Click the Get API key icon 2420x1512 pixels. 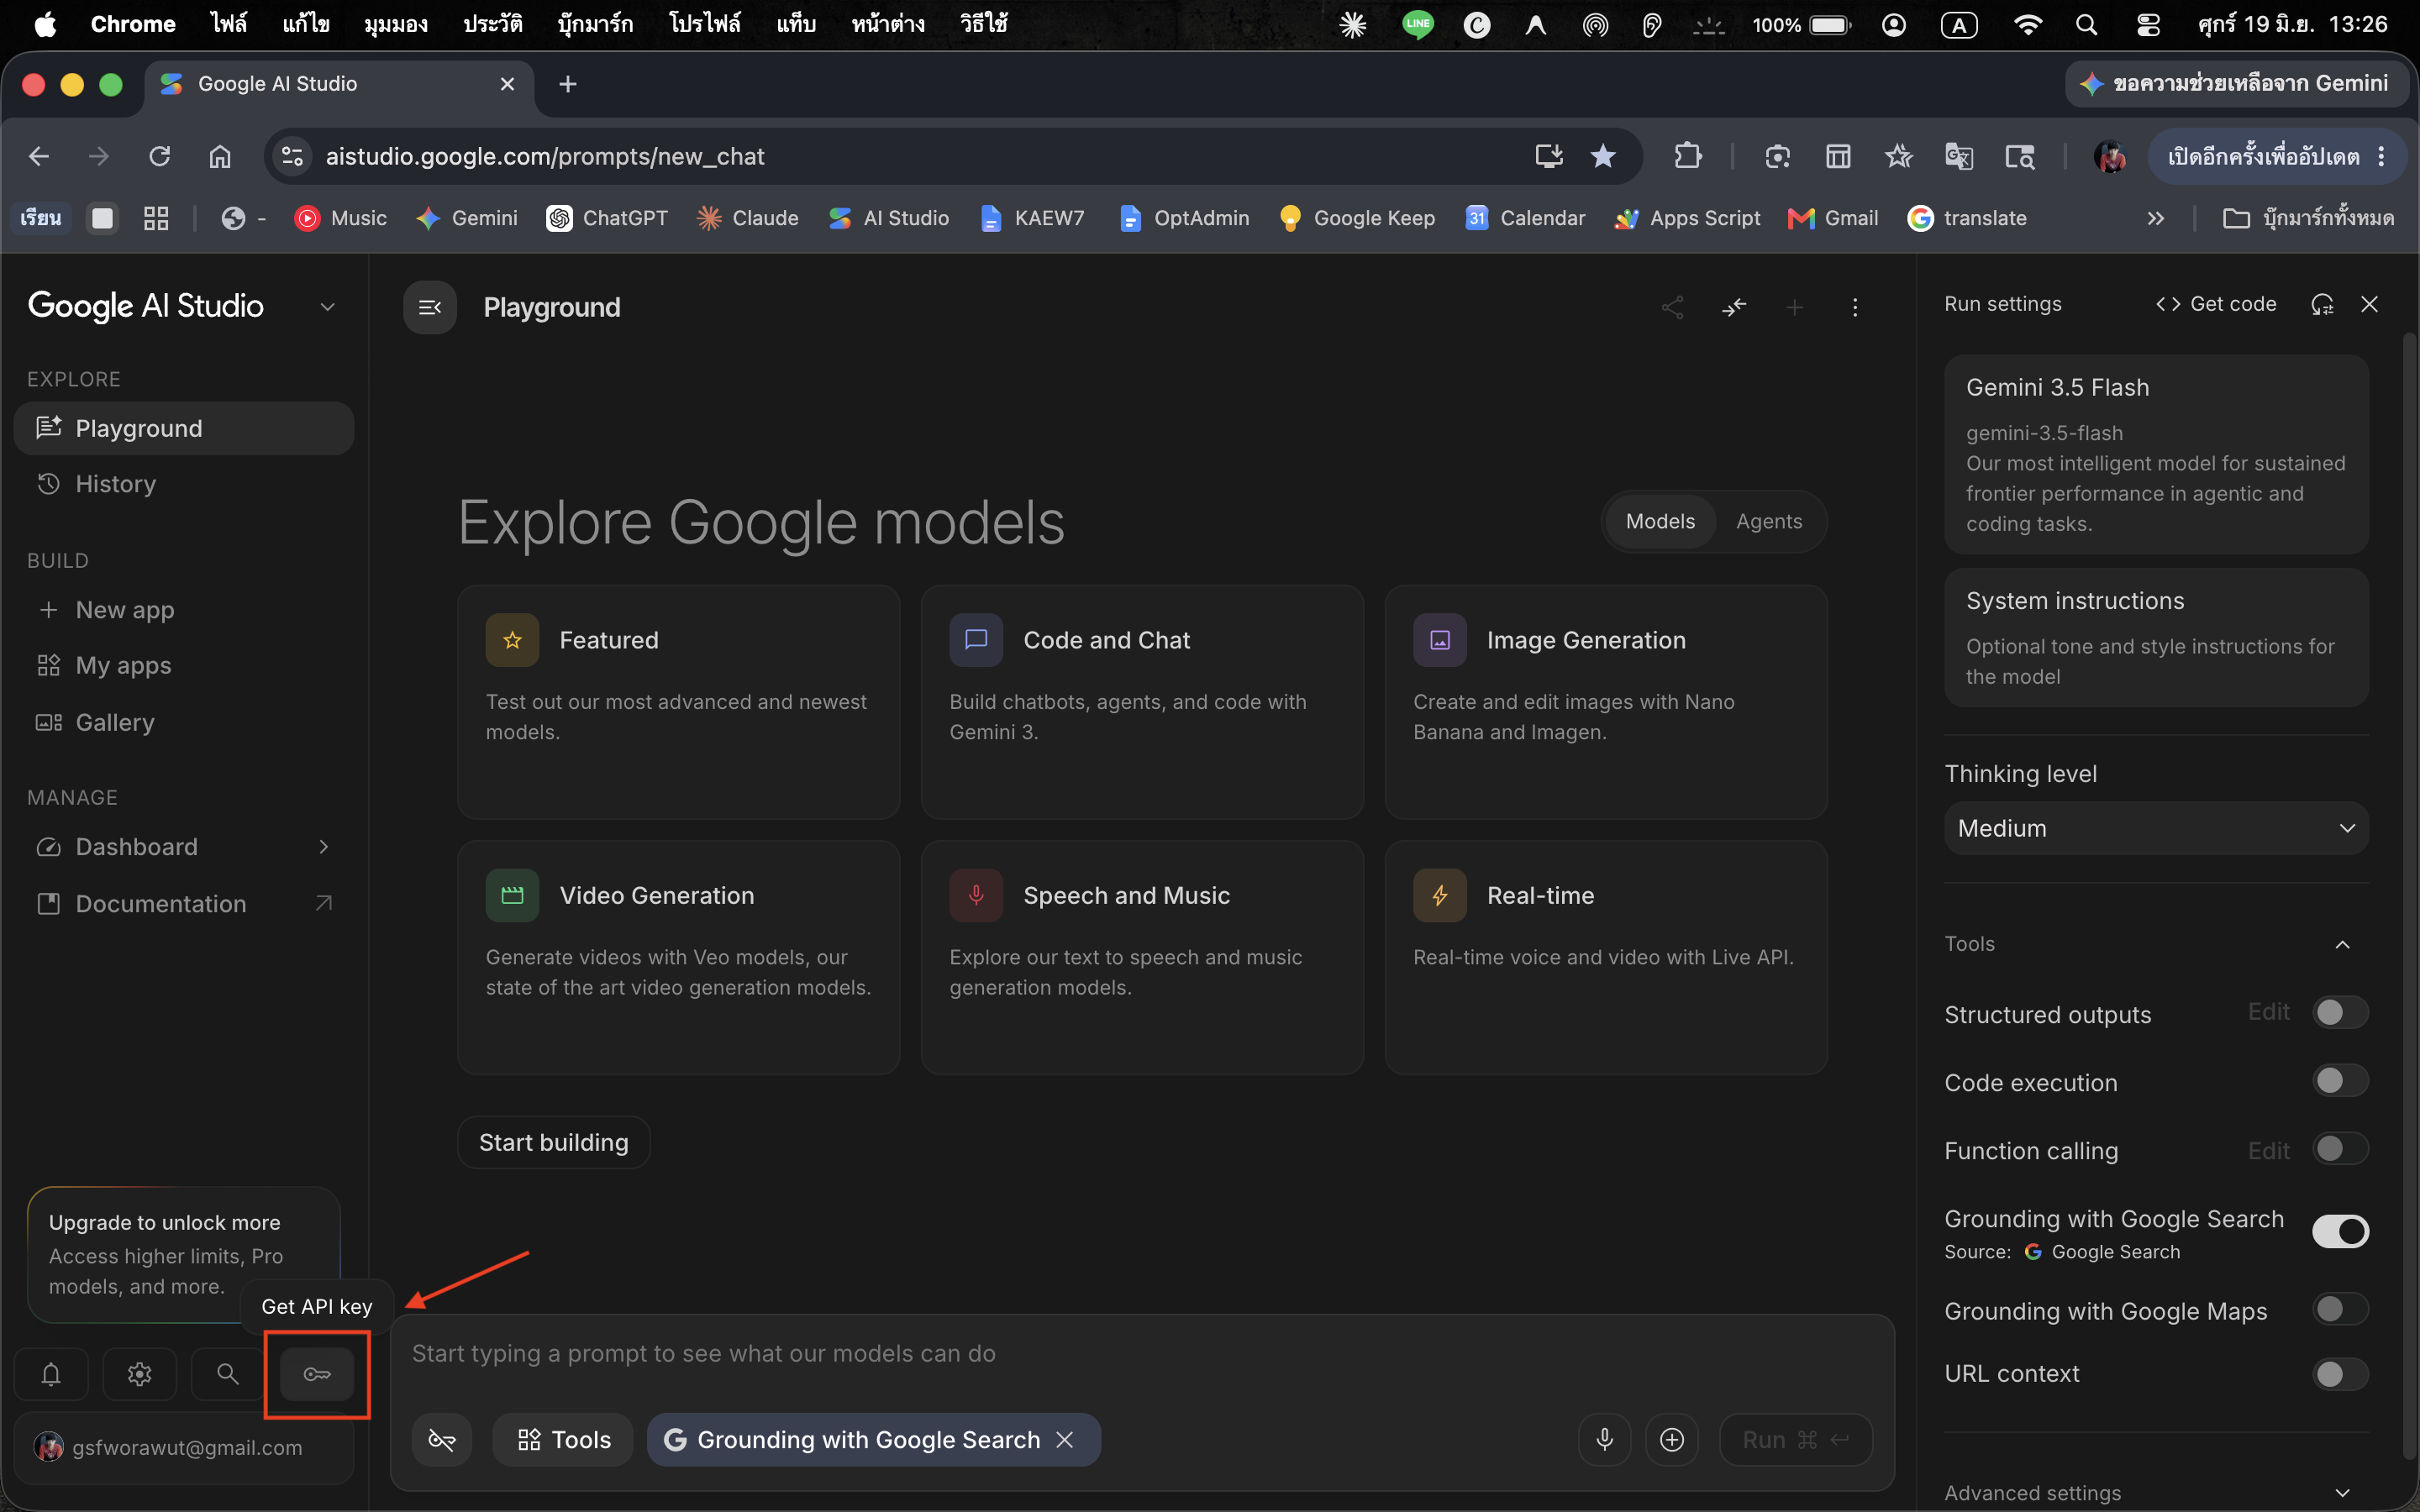(x=317, y=1374)
